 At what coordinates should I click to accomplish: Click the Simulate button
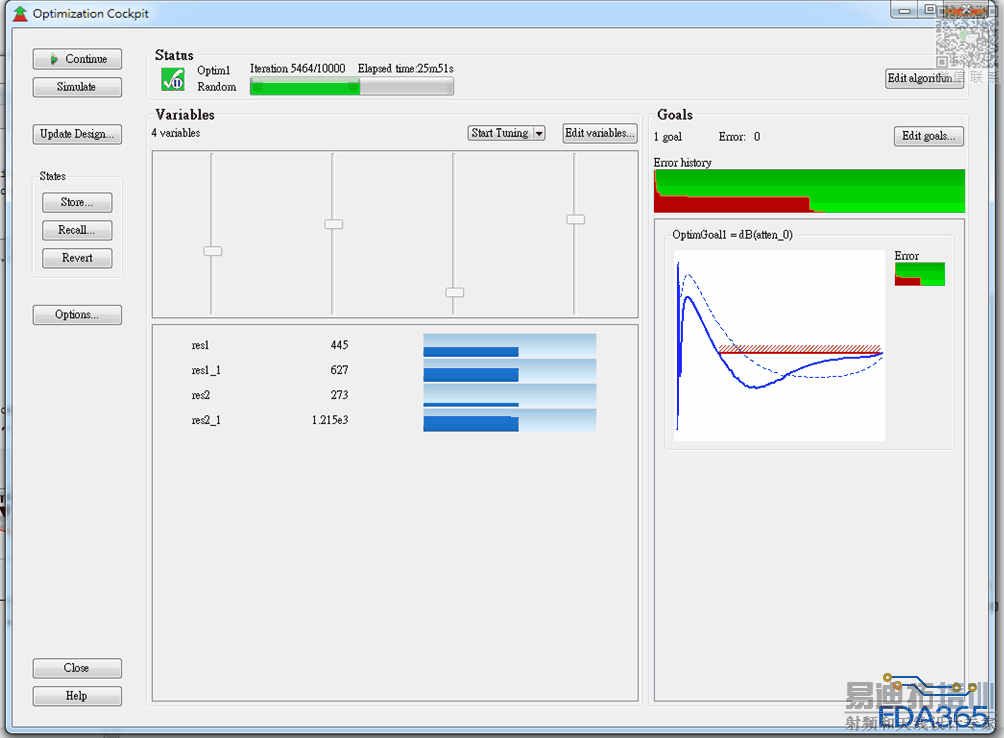(x=77, y=87)
